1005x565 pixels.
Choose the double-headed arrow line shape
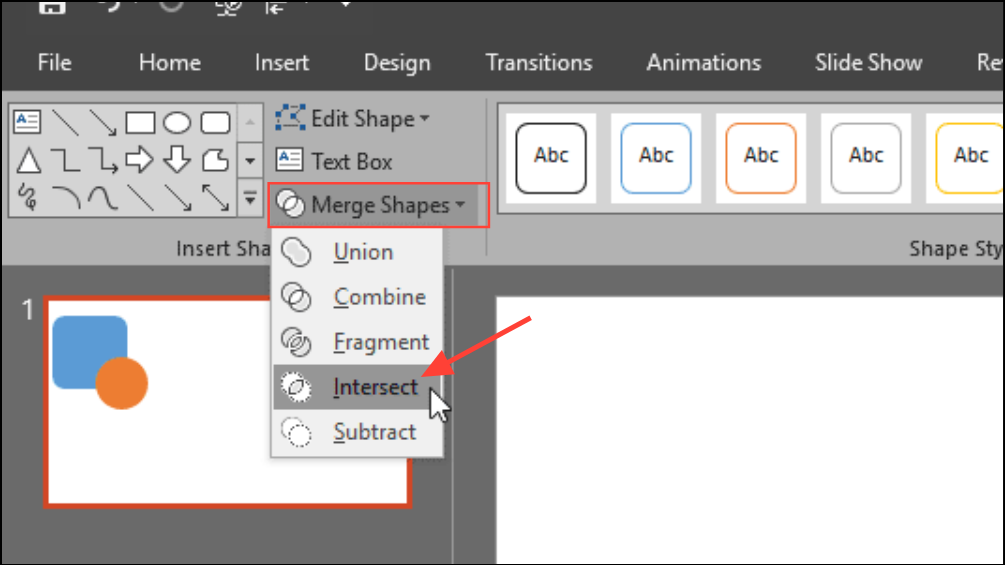(x=215, y=197)
